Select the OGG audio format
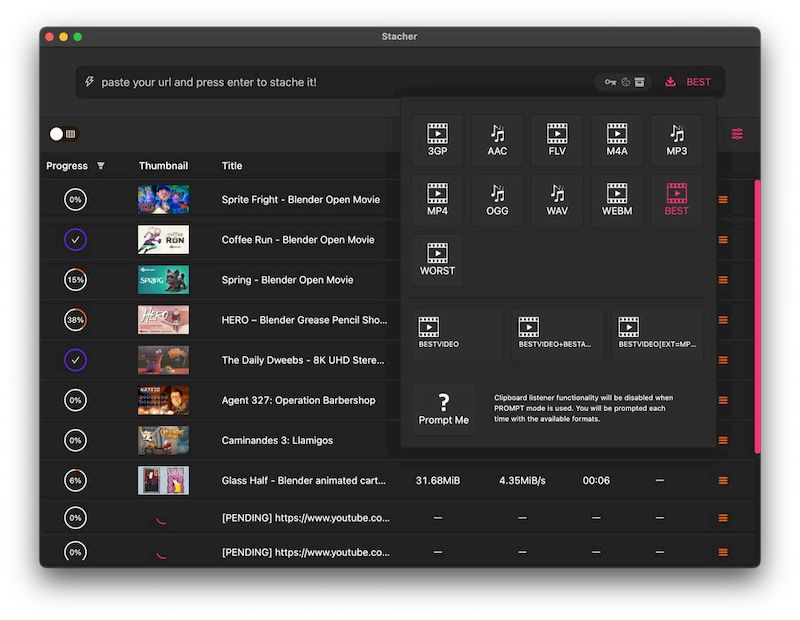The width and height of the screenshot is (800, 620). click(497, 199)
